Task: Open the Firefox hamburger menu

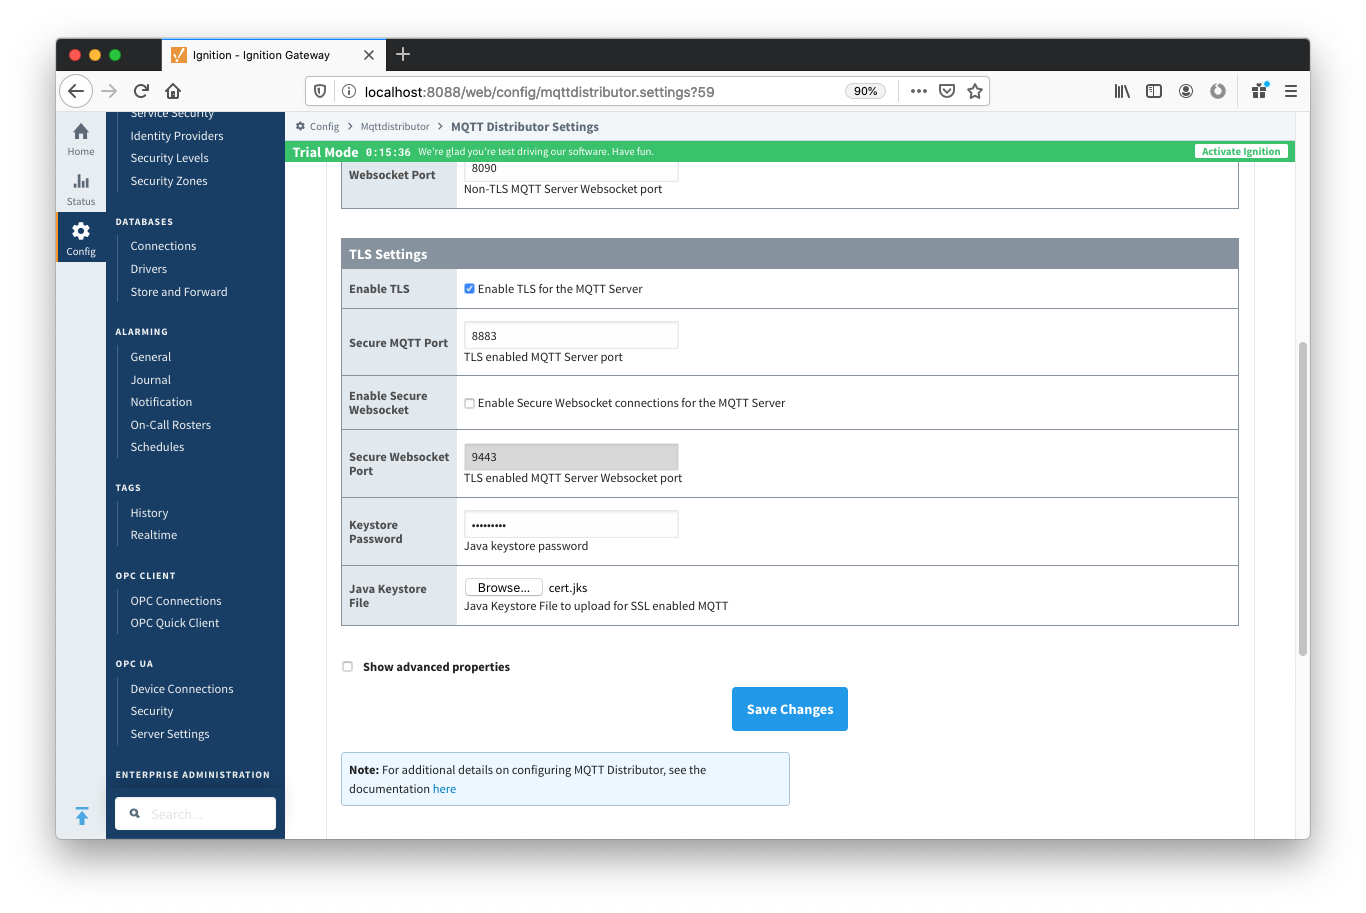Action: pyautogui.click(x=1291, y=91)
